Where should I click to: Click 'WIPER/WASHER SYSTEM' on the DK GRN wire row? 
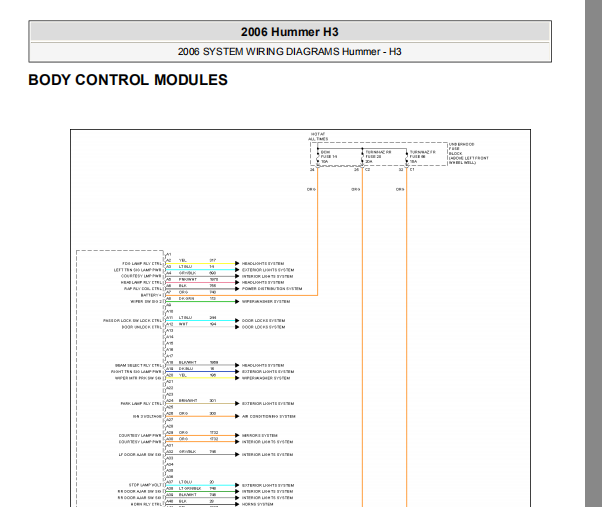pos(266,302)
